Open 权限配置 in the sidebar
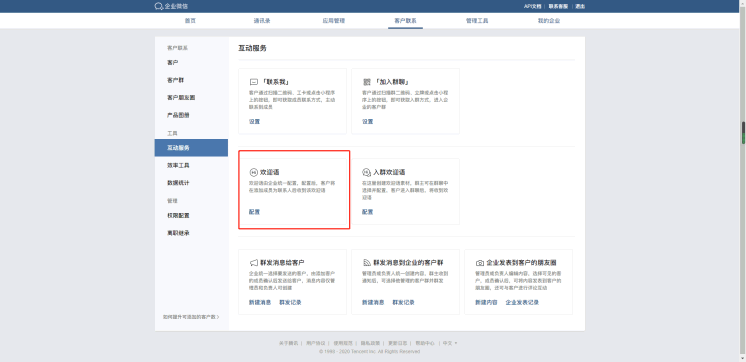The image size is (746, 362). (191, 215)
